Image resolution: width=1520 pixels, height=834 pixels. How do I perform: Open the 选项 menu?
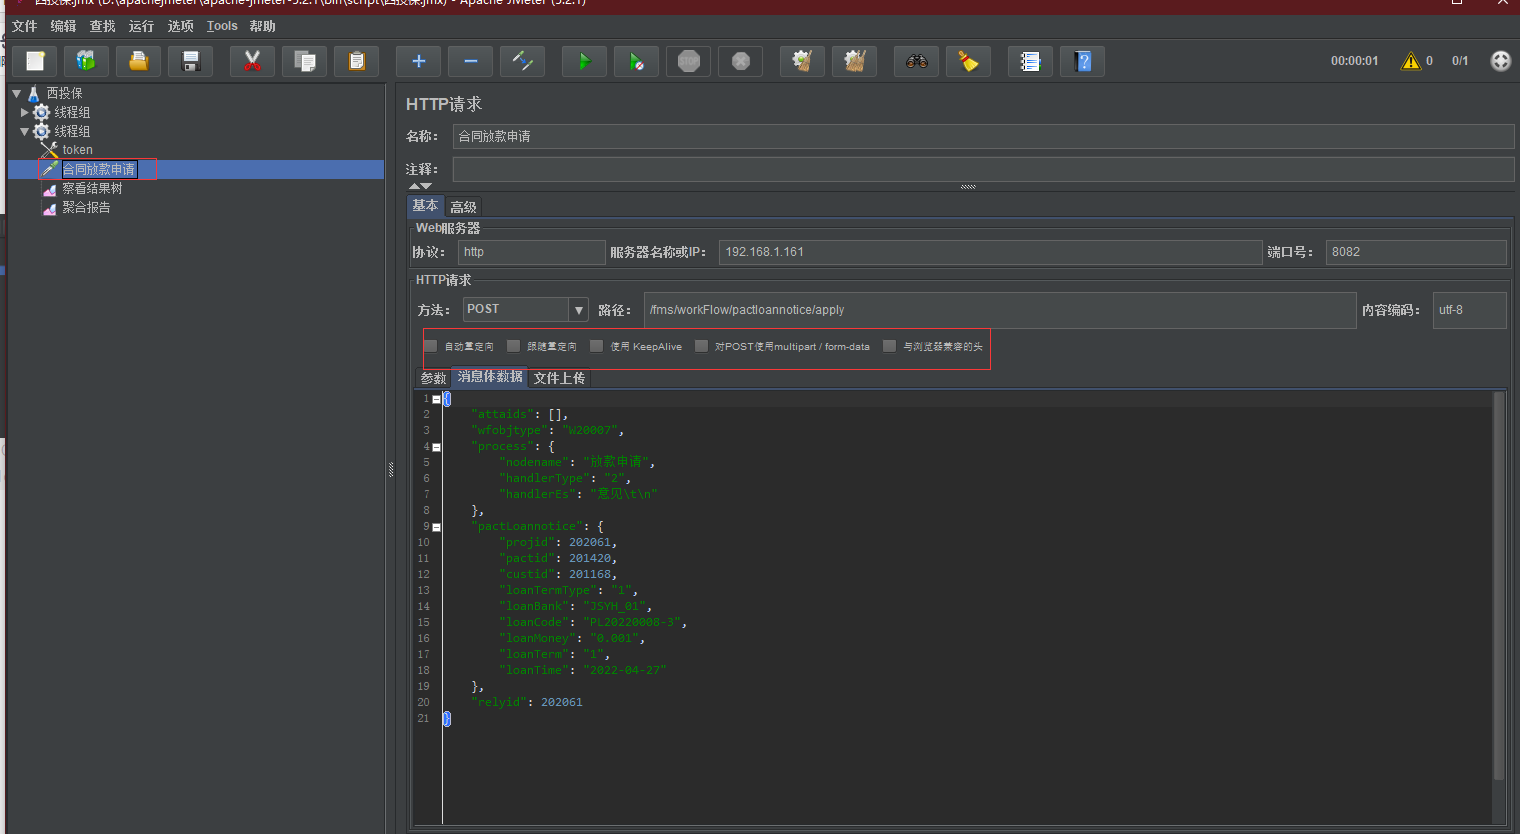181,26
